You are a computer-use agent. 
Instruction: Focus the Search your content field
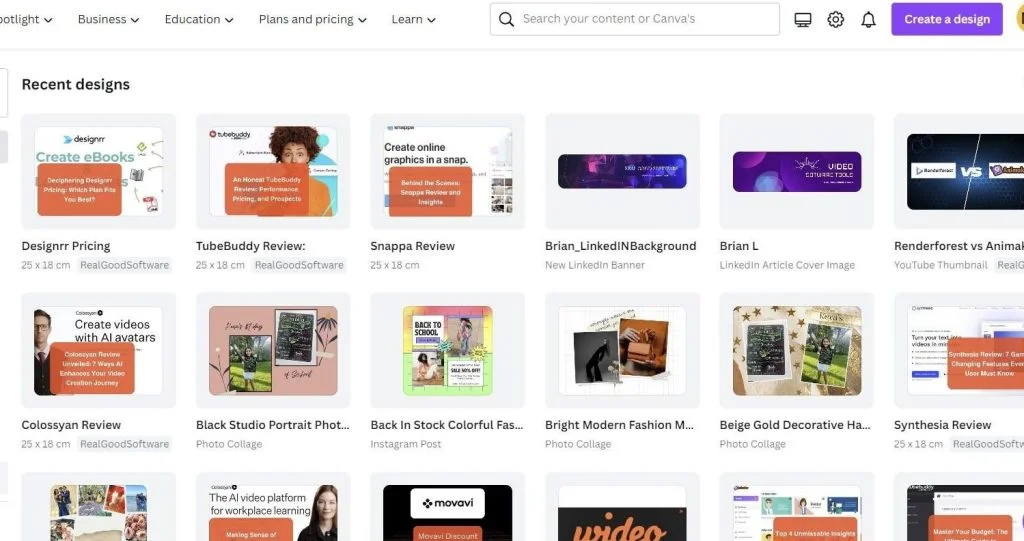point(635,19)
